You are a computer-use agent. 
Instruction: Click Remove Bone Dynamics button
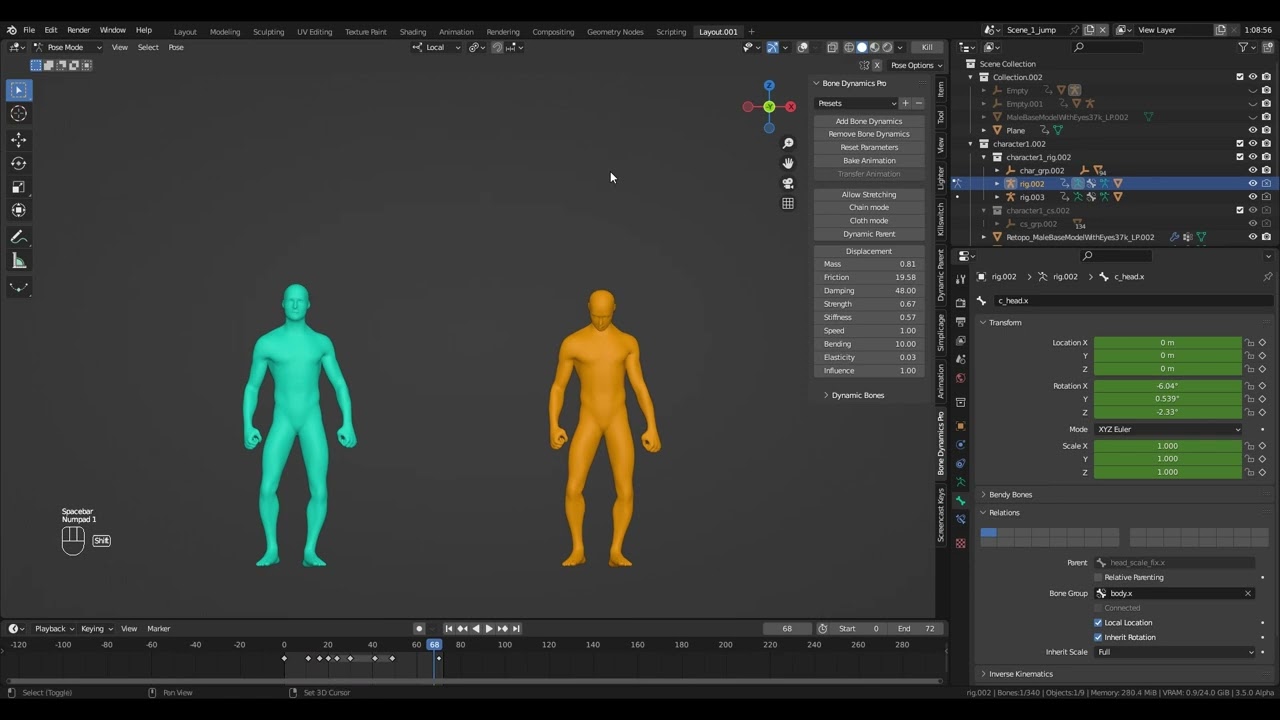pyautogui.click(x=869, y=134)
